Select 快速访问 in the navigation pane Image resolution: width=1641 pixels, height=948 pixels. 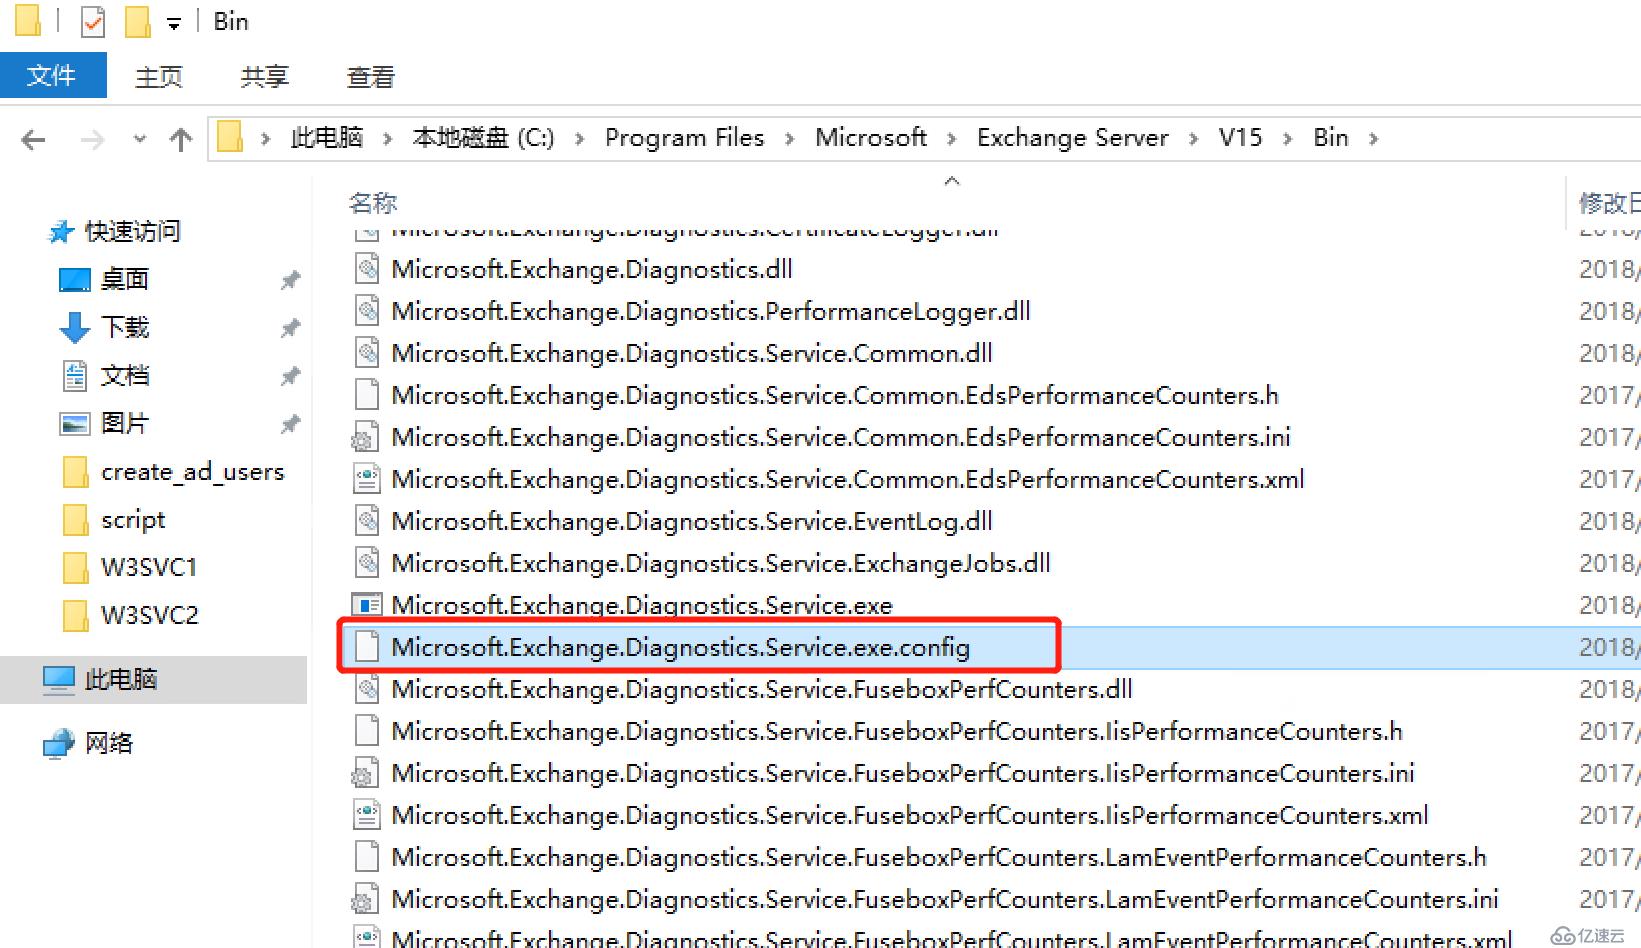pos(132,231)
